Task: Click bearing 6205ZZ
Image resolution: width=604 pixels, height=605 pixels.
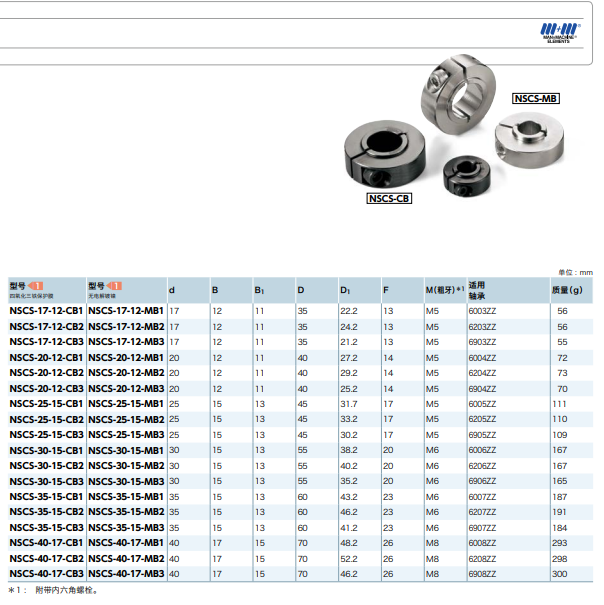Action: pyautogui.click(x=482, y=419)
